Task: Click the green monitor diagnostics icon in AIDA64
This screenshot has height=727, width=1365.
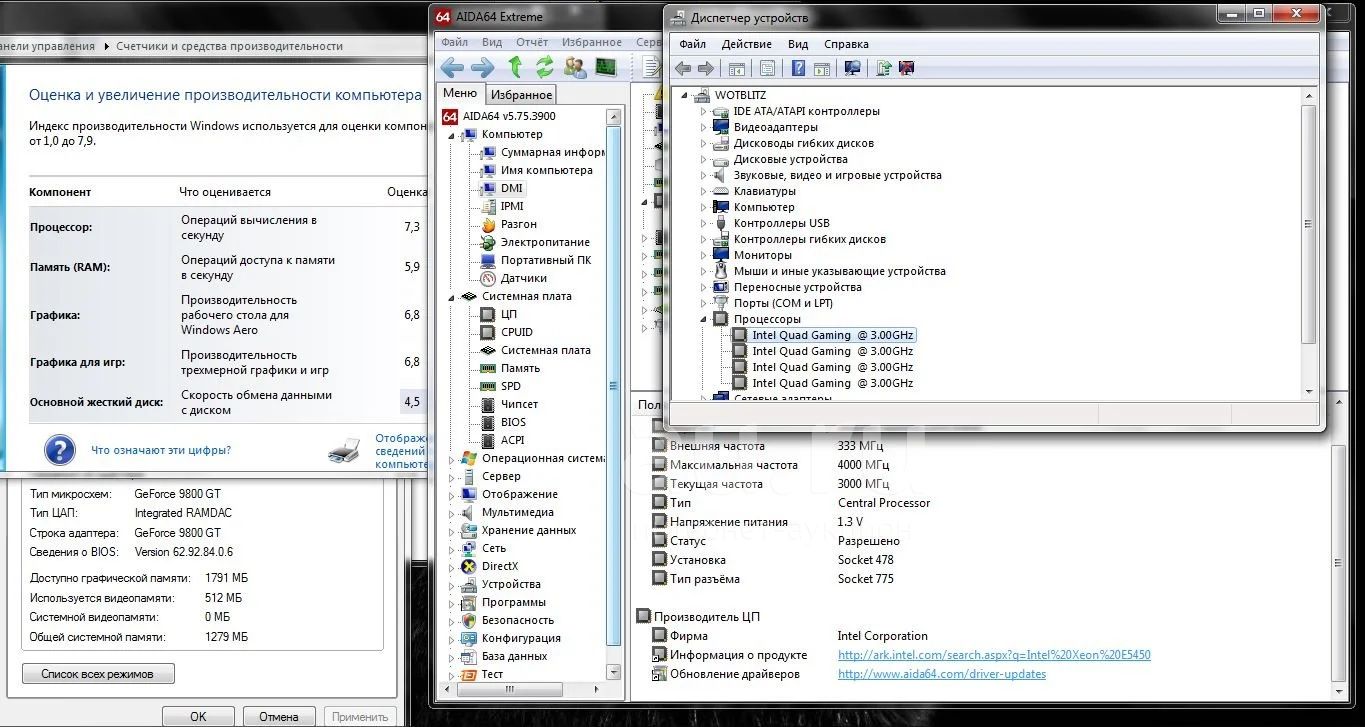Action: point(606,67)
